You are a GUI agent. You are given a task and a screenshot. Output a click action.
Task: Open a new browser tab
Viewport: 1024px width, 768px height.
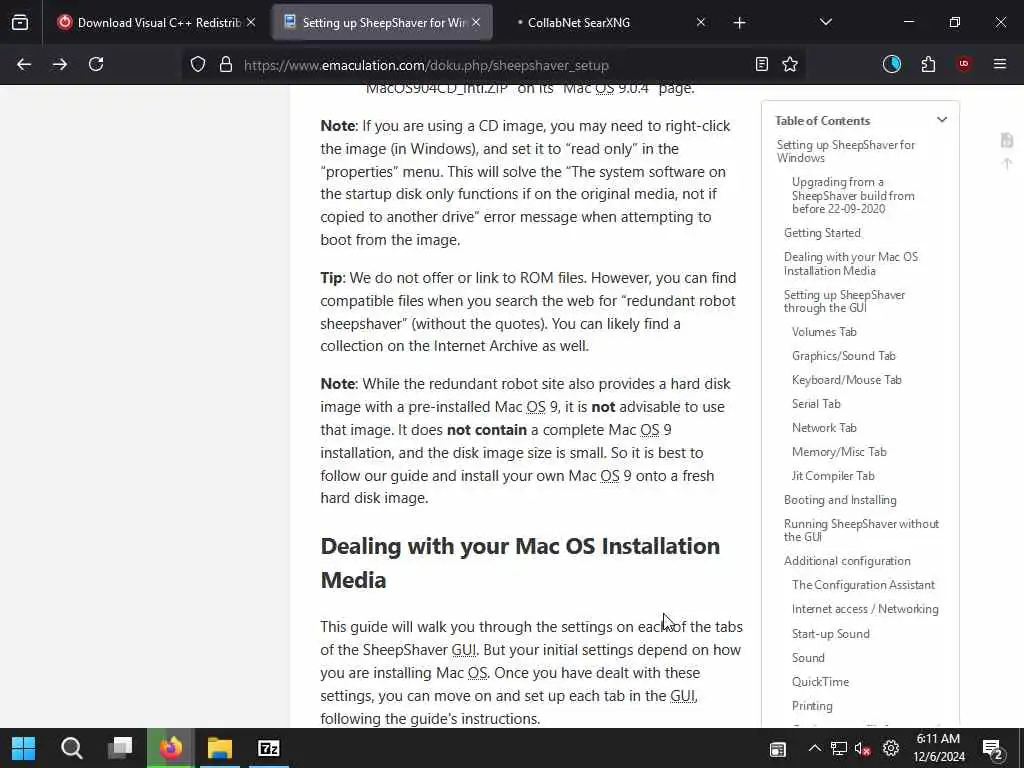[739, 23]
